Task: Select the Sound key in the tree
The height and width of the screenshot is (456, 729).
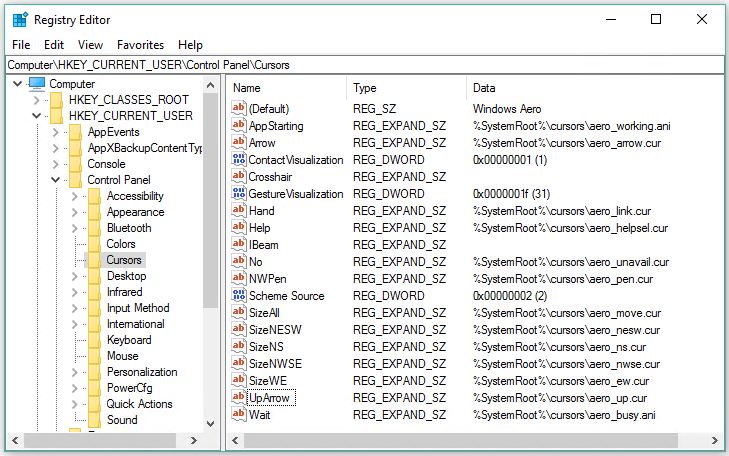Action: pos(122,420)
